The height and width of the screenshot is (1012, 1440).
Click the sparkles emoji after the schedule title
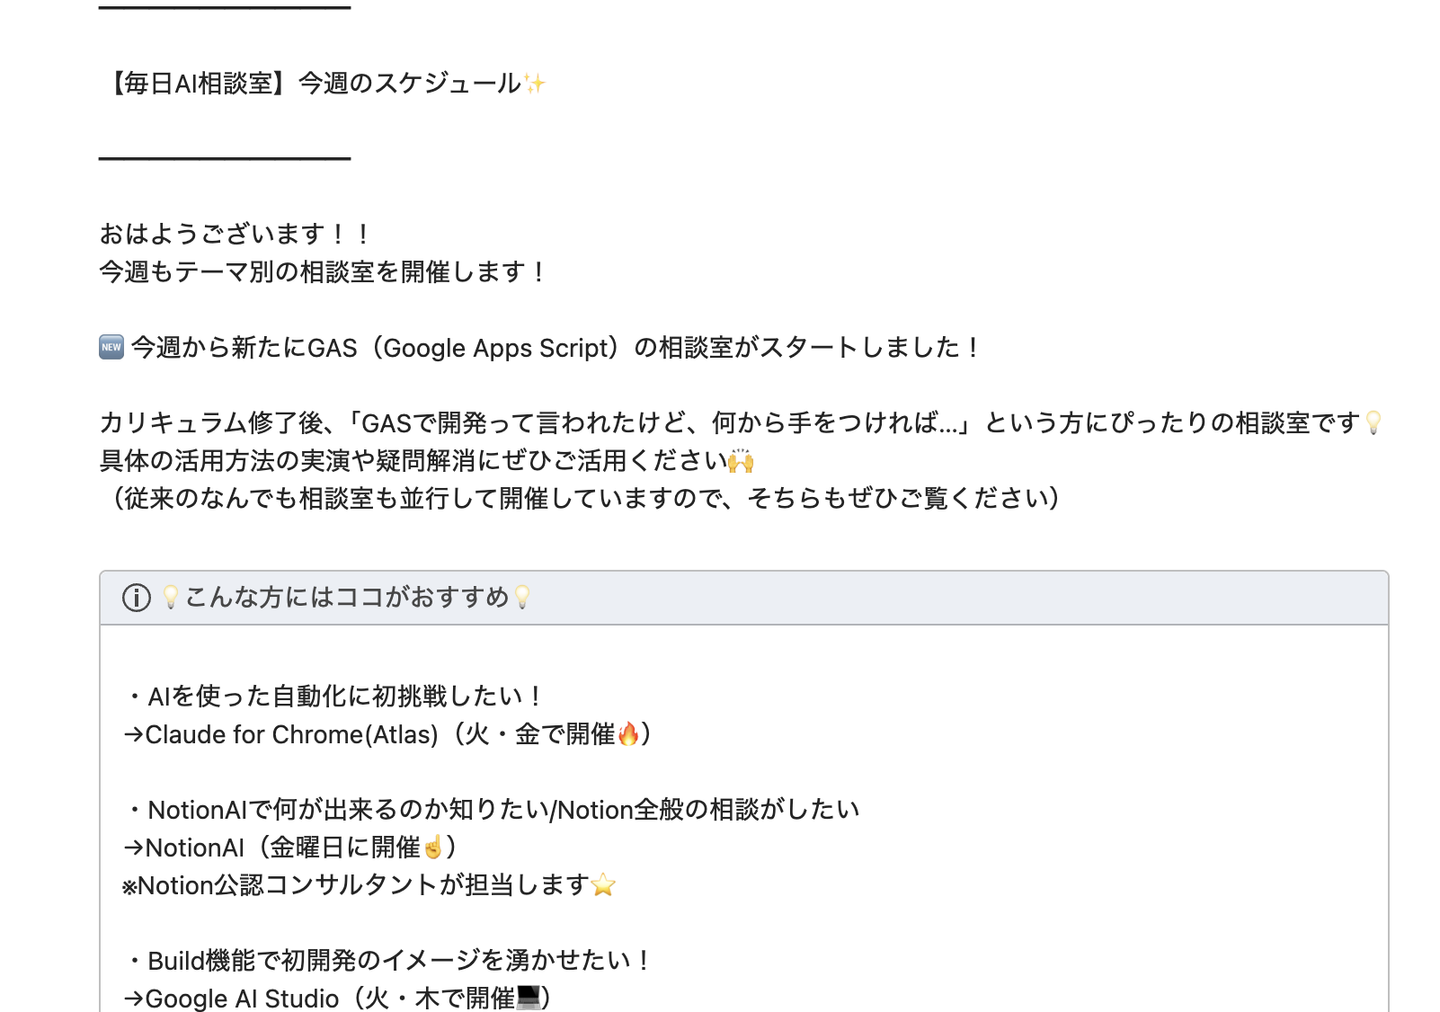tap(535, 83)
